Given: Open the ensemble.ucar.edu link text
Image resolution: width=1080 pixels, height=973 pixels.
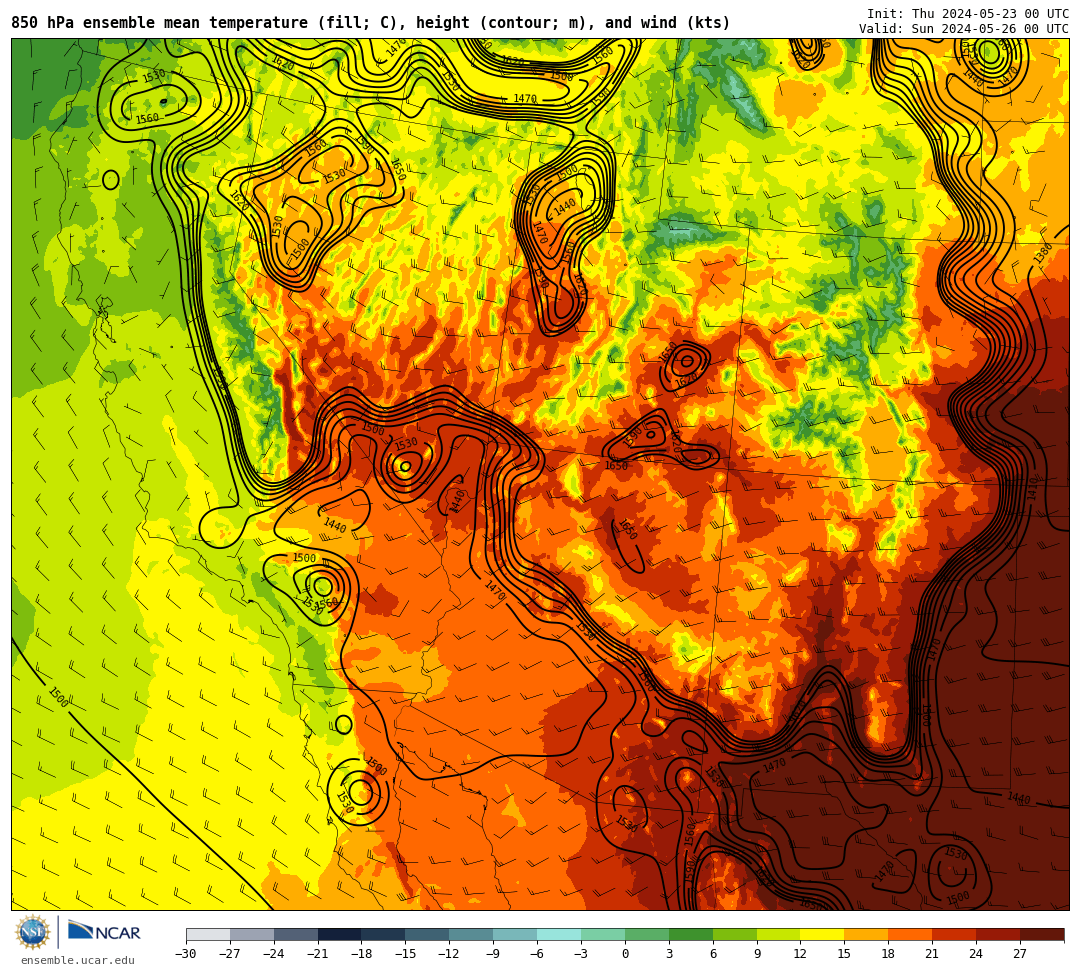Looking at the screenshot, I should click(77, 960).
